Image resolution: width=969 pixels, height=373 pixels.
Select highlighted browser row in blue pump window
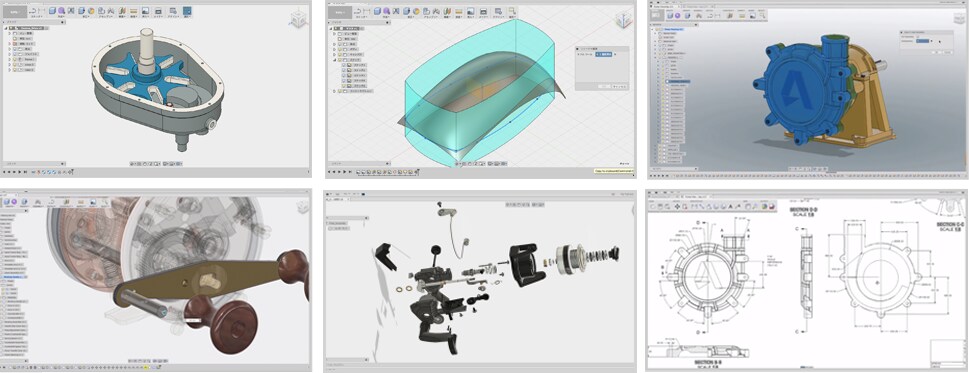click(678, 82)
